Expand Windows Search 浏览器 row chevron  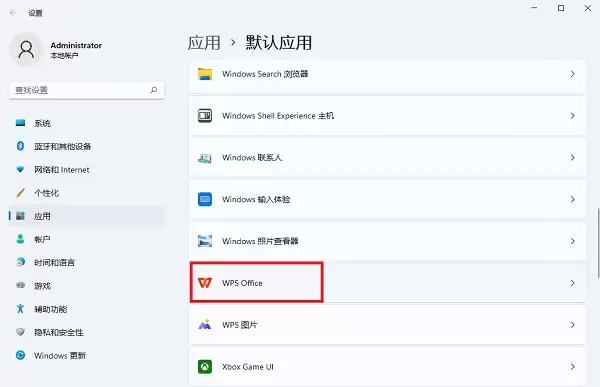[572, 74]
